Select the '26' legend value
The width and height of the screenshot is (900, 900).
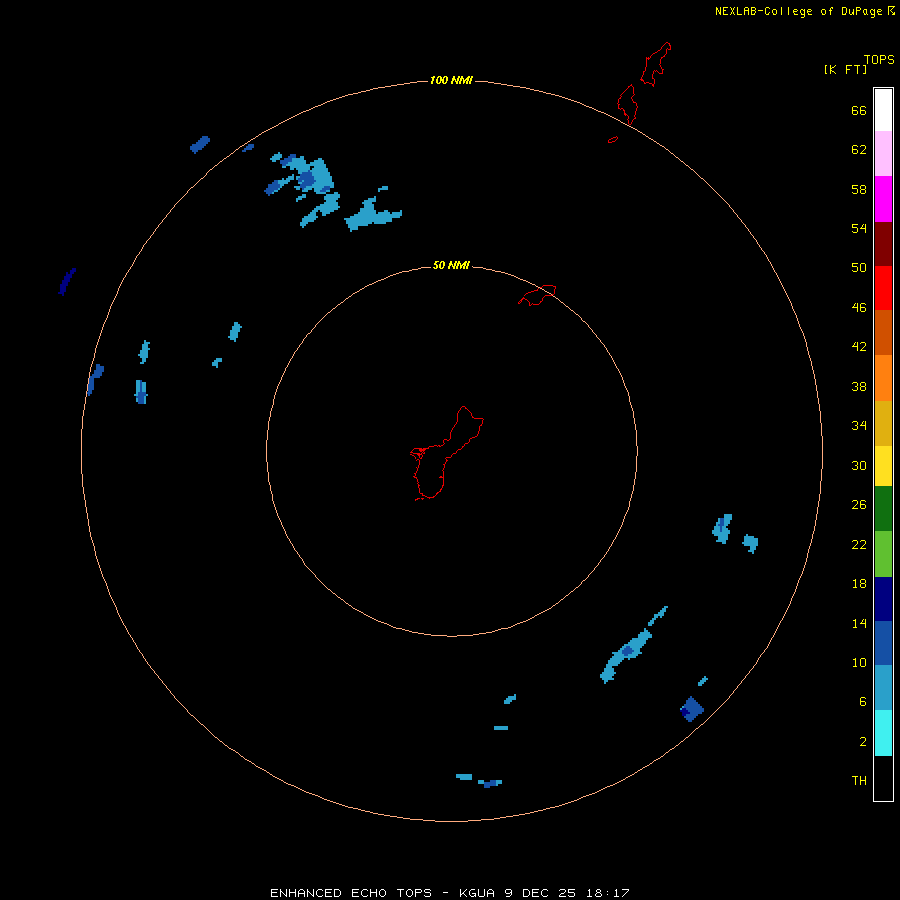tap(859, 505)
